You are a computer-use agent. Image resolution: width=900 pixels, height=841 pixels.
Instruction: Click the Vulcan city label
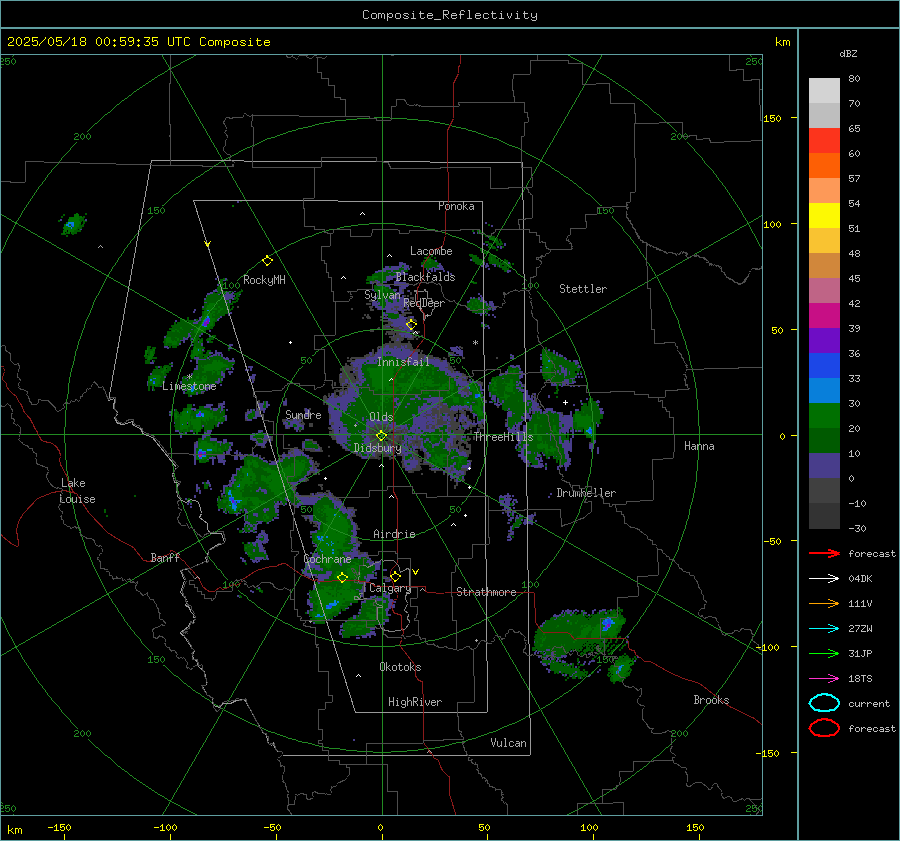pos(508,743)
